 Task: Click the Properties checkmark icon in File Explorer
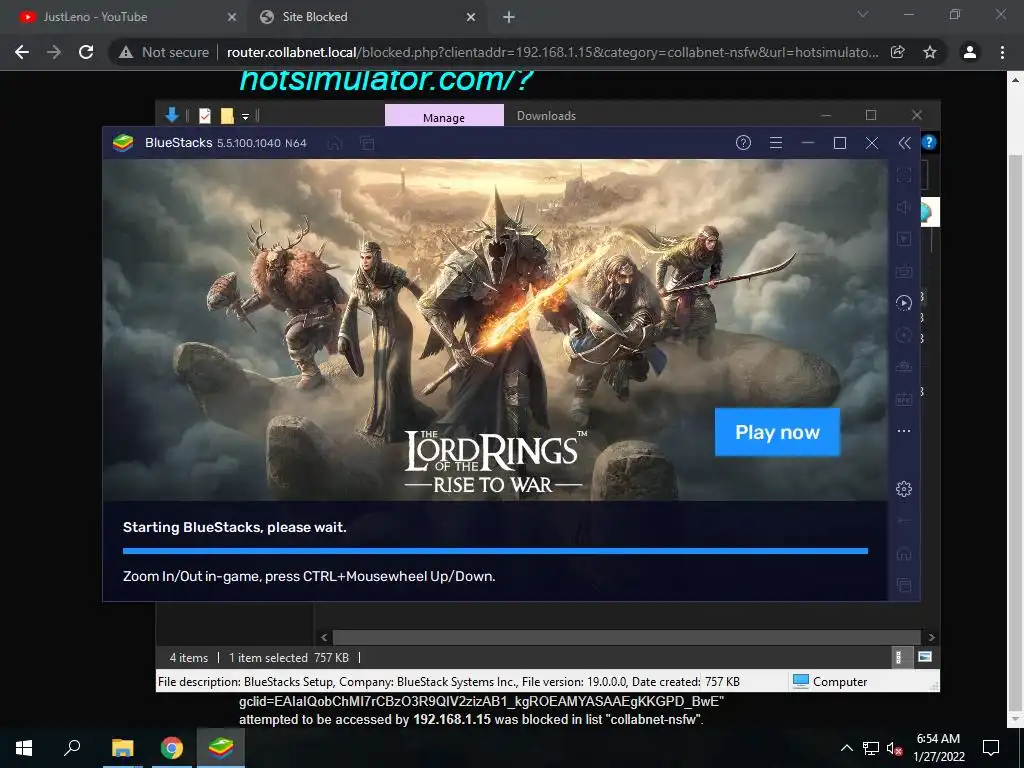pyautogui.click(x=205, y=116)
